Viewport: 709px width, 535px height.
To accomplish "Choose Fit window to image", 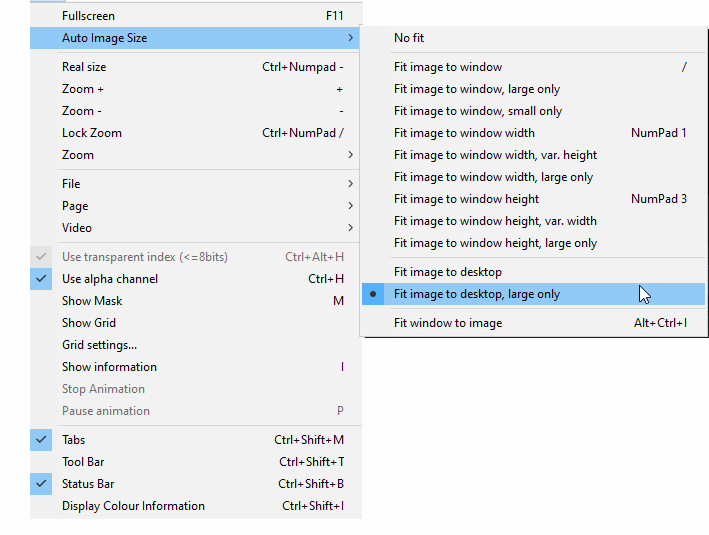I will click(x=448, y=323).
